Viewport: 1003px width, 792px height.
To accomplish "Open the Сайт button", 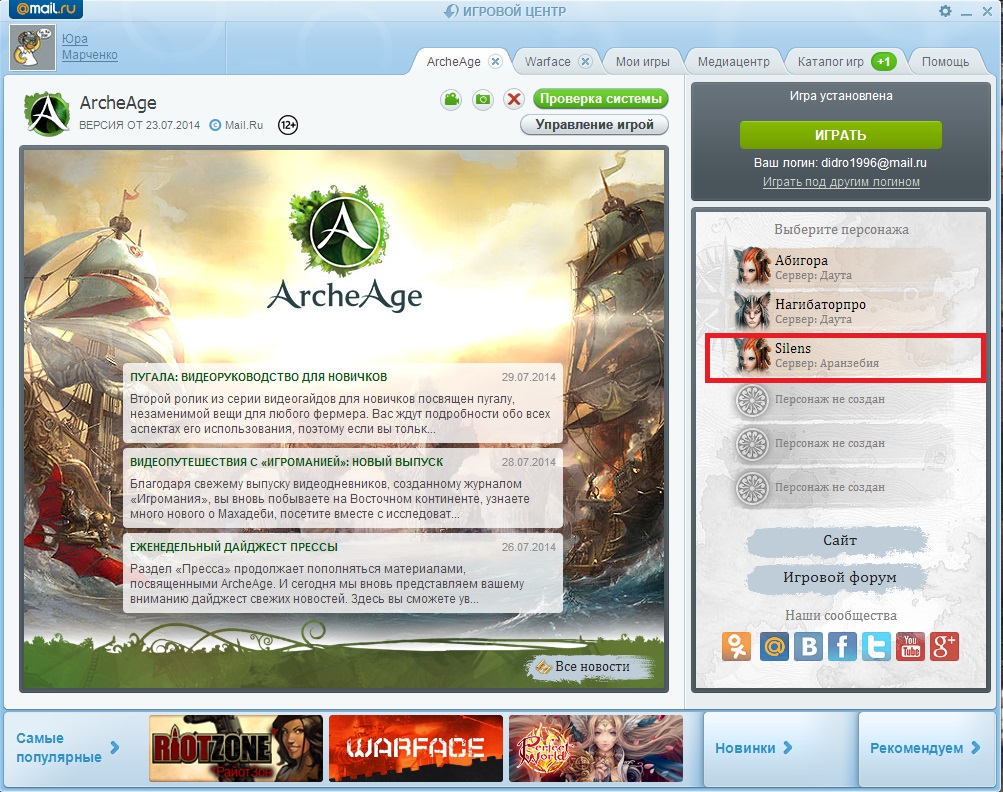I will 839,541.
